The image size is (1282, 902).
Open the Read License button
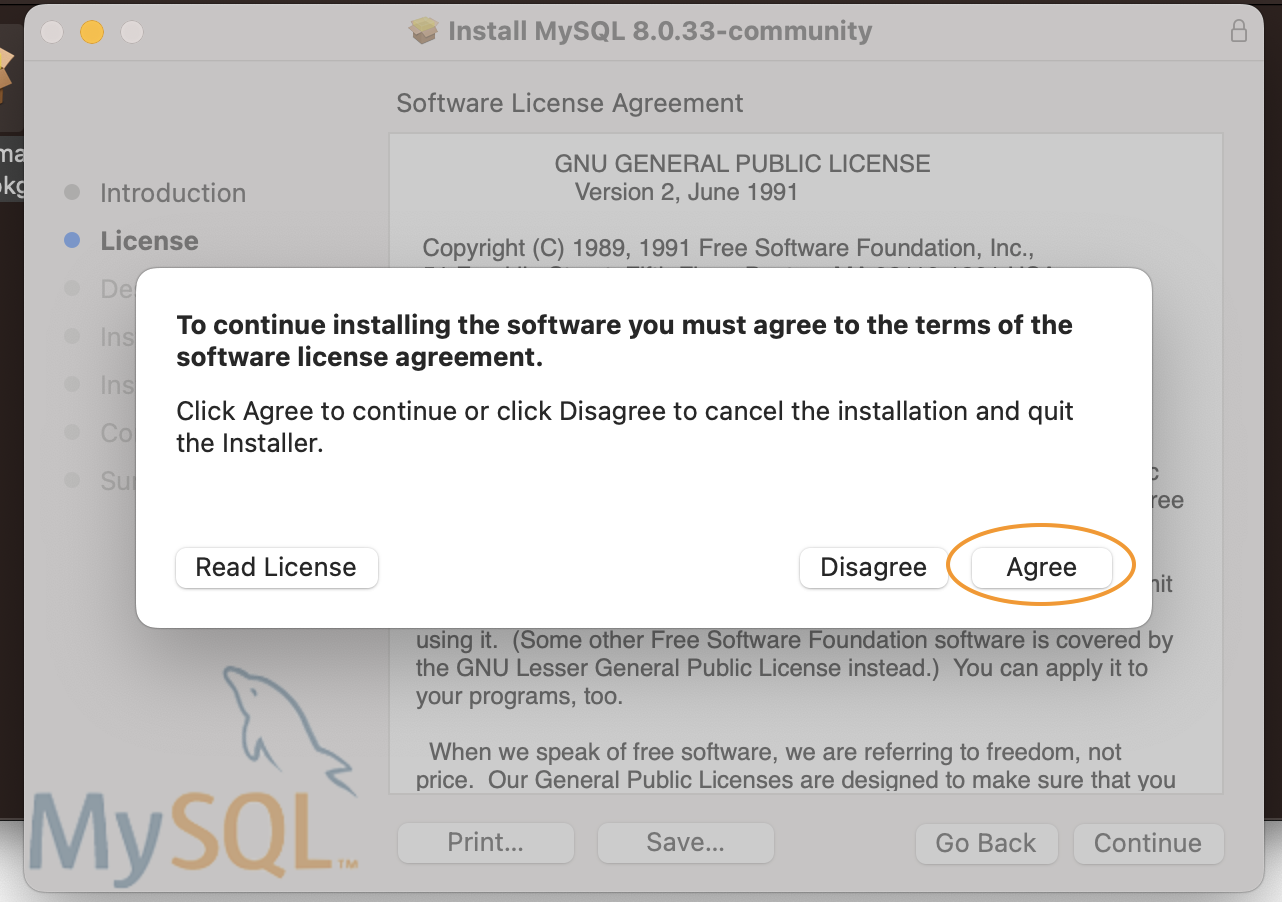click(276, 567)
